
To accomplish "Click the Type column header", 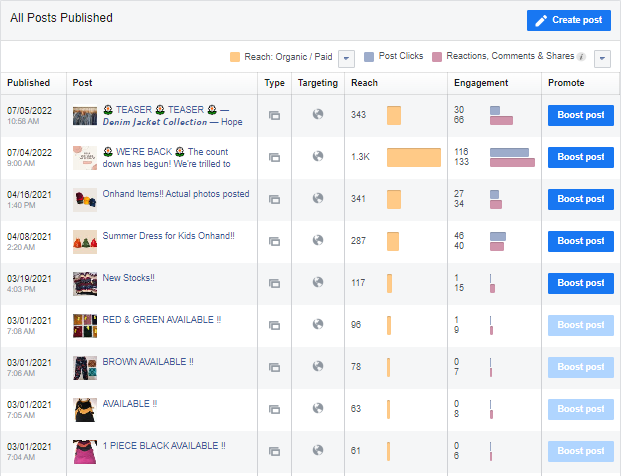I will click(x=274, y=83).
